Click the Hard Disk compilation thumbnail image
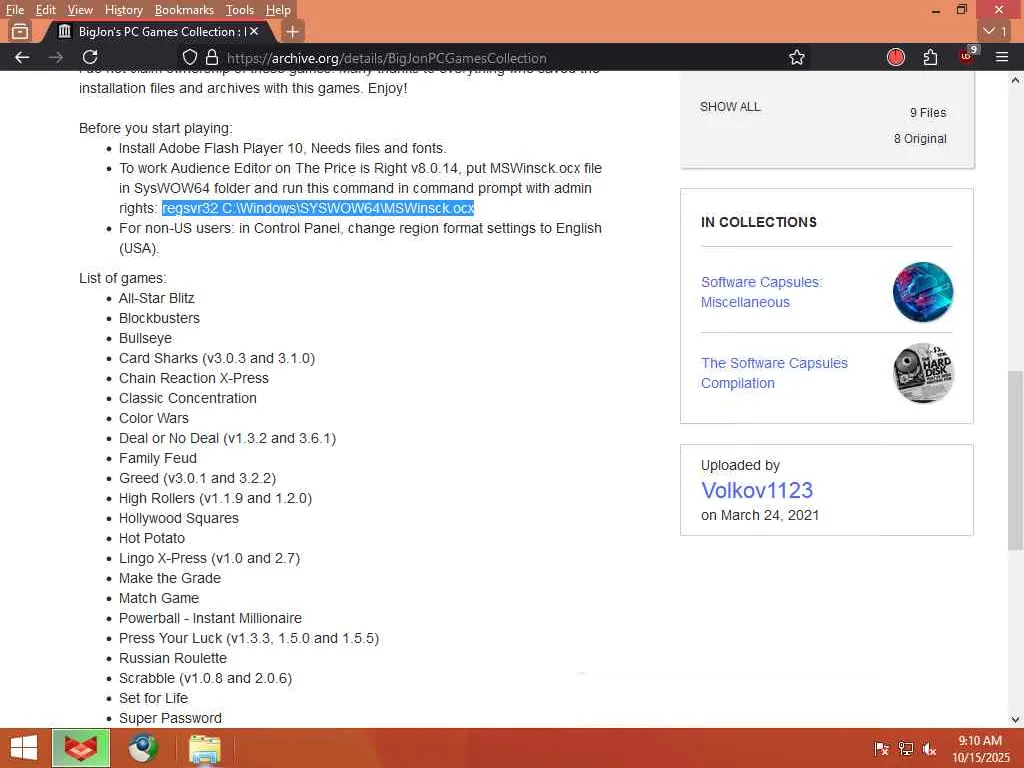The height and width of the screenshot is (768, 1024). click(923, 373)
